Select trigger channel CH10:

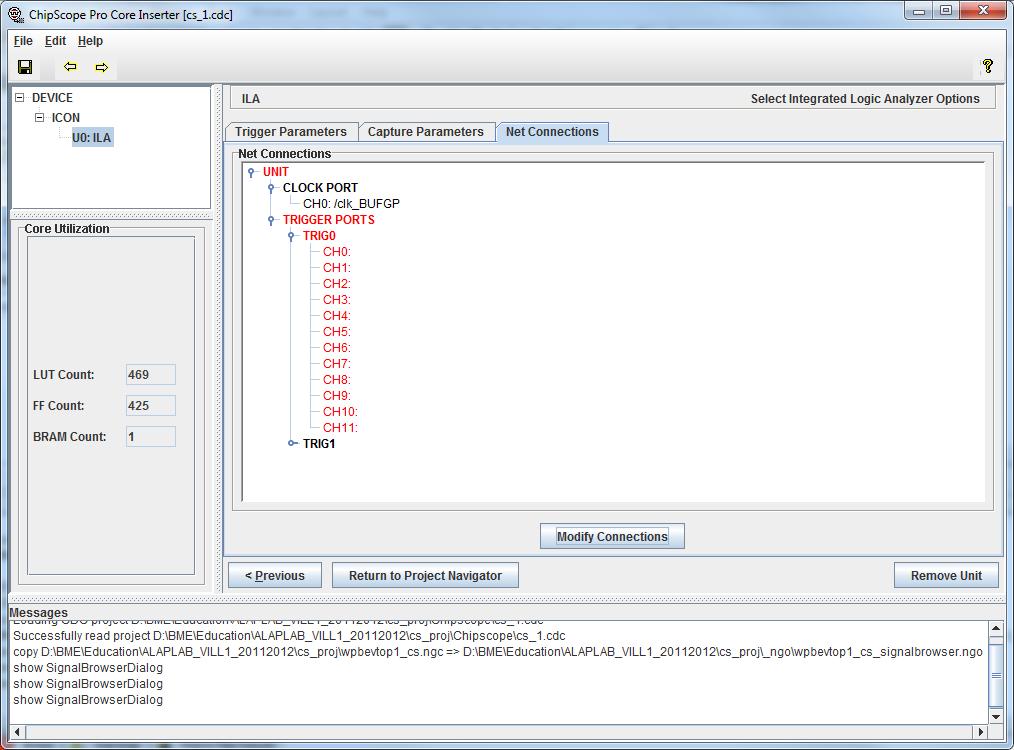(x=340, y=412)
